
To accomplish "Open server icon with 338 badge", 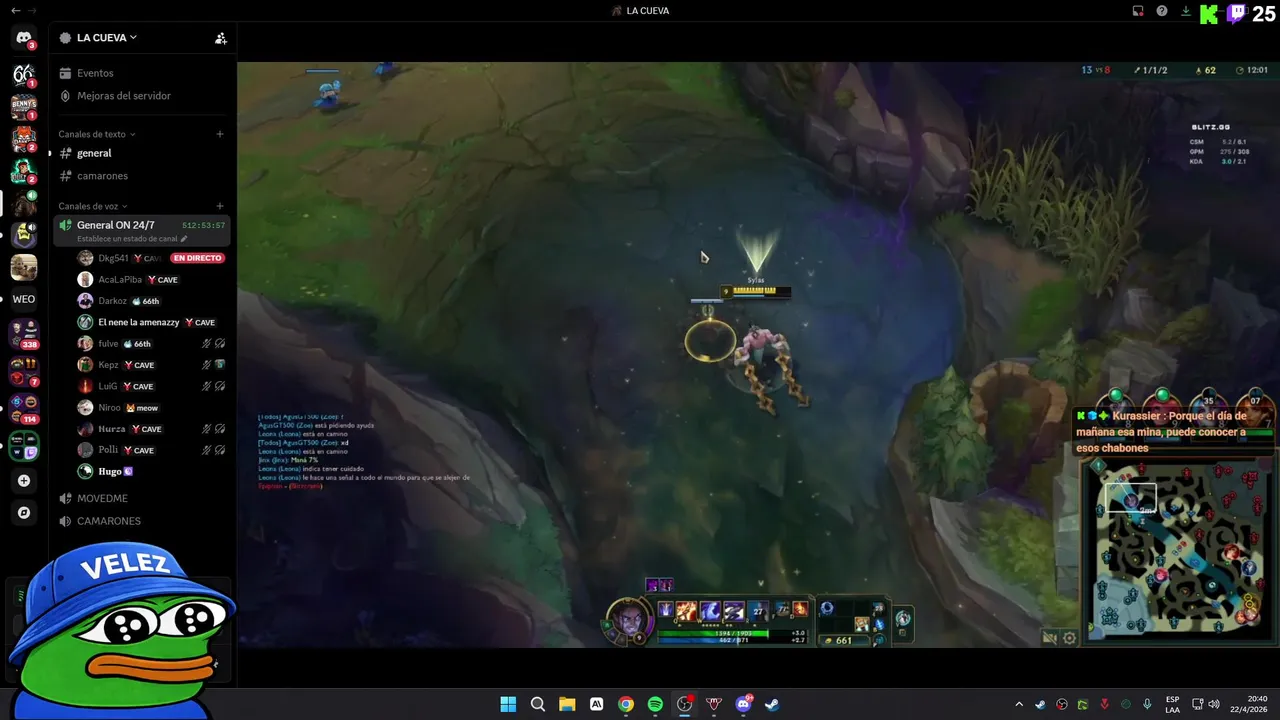I will pyautogui.click(x=24, y=333).
